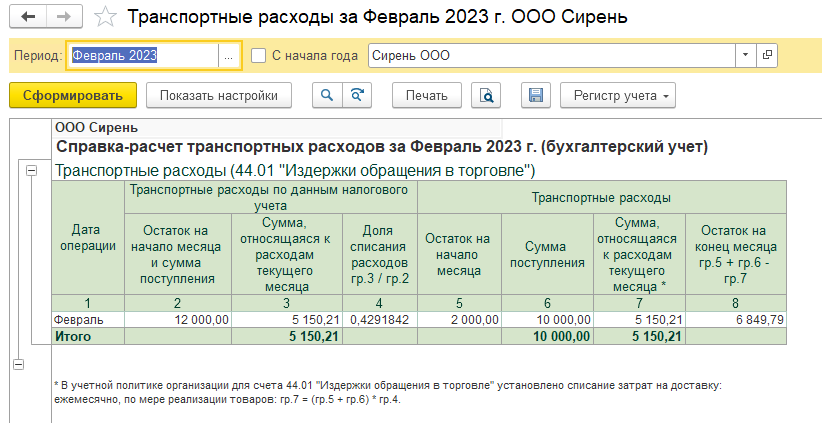
Task: Click the footnote about учетной политике
Action: (388, 392)
